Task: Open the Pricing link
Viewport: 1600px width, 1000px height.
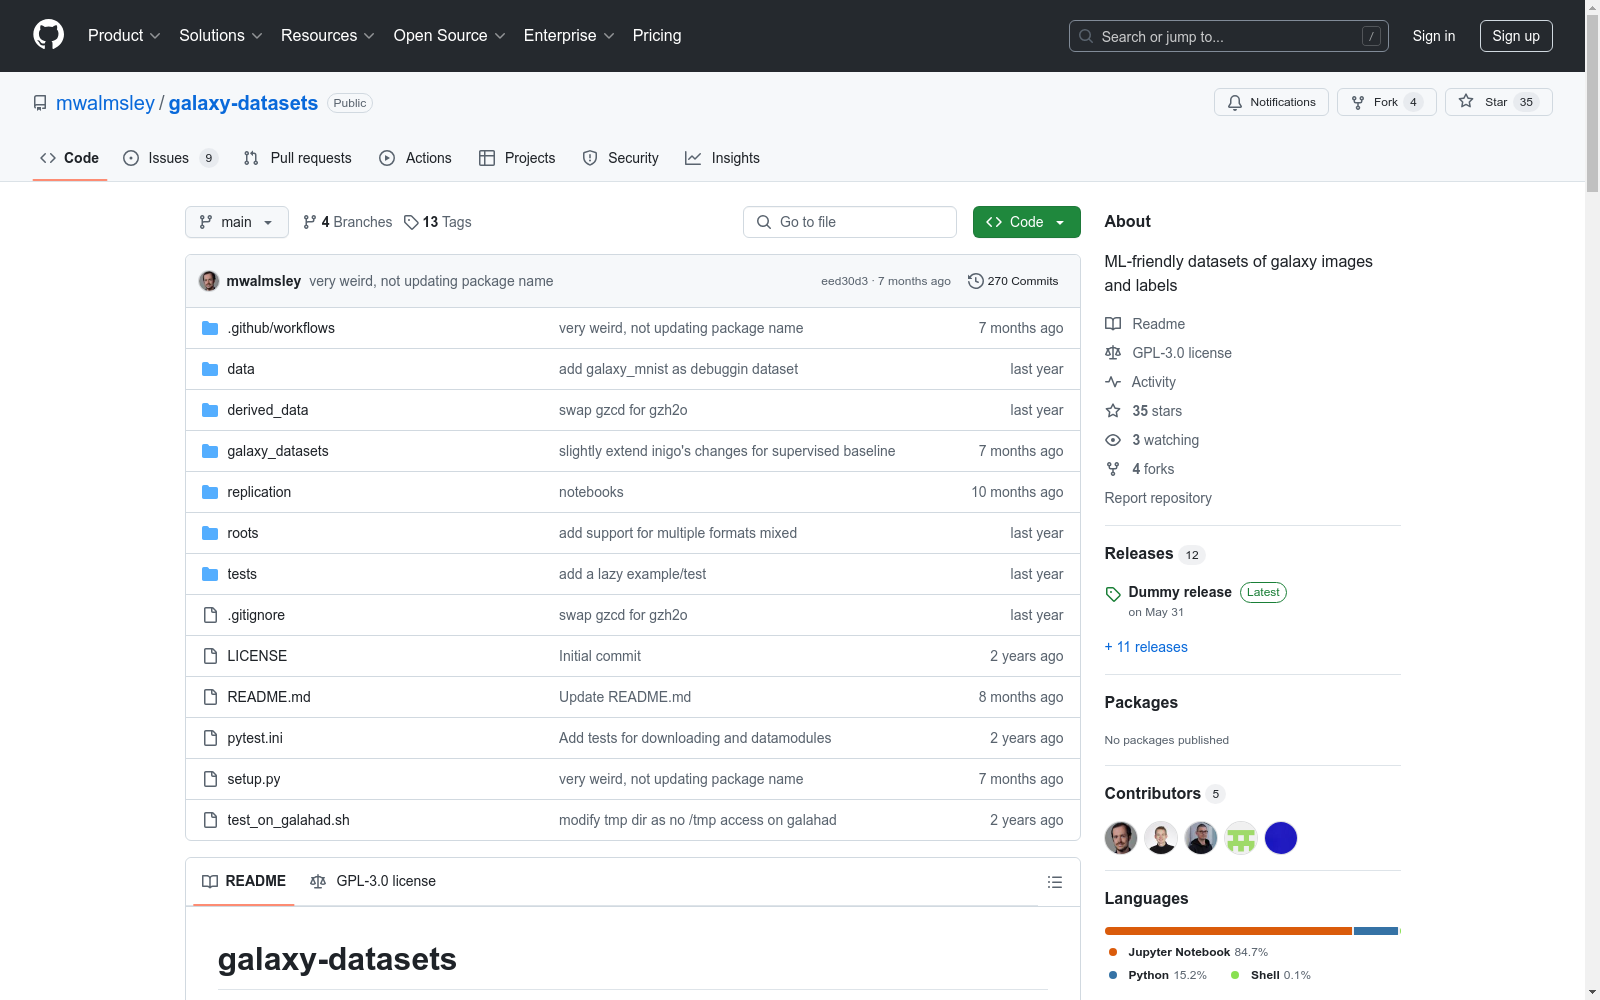Action: 657,36
